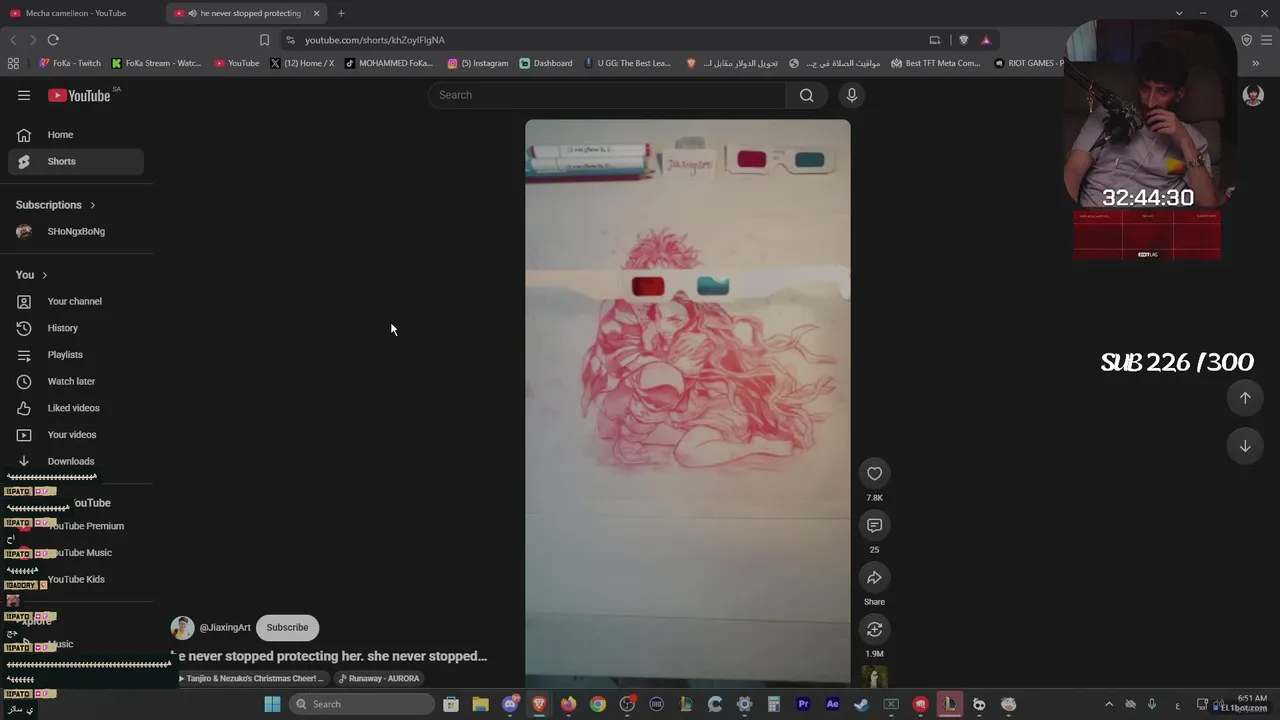Open the Windows Start menu

[272, 704]
